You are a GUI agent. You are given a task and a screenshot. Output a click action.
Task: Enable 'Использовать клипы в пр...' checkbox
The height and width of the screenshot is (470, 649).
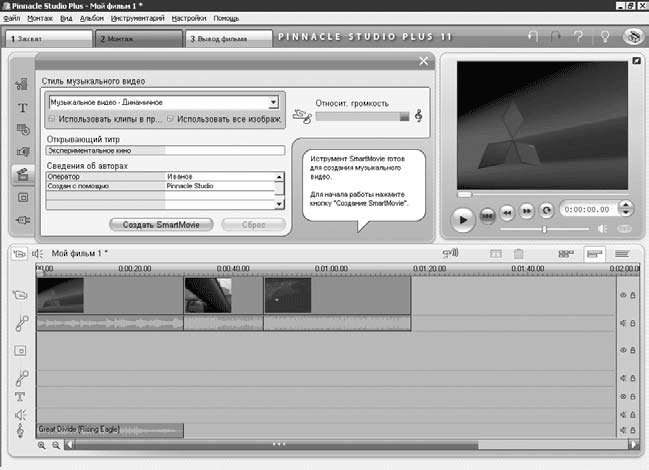pyautogui.click(x=51, y=119)
